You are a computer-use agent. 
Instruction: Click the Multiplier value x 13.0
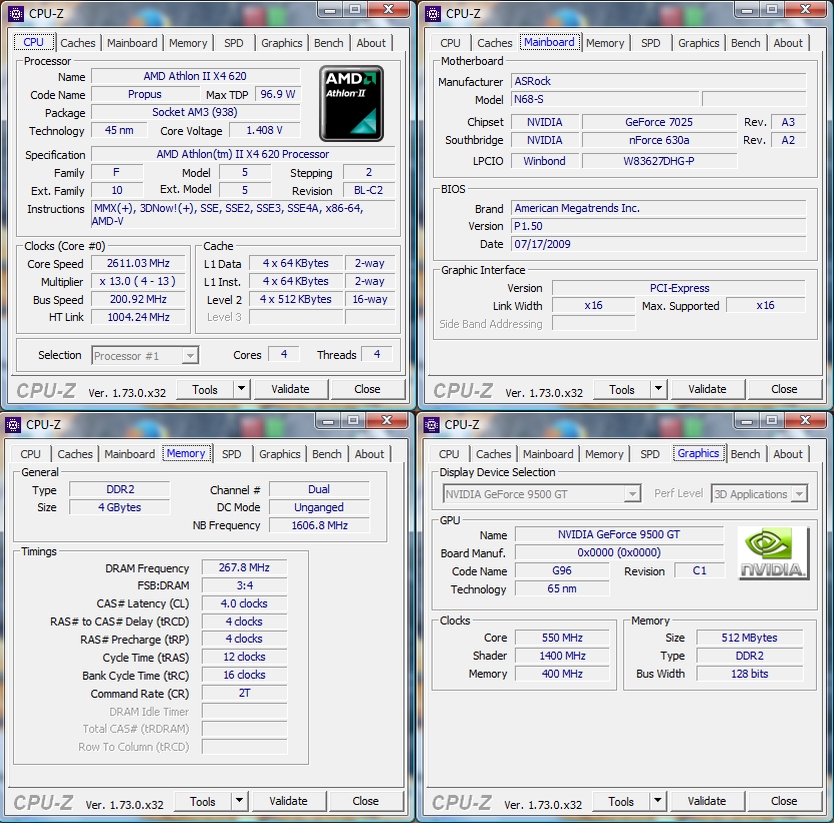click(x=138, y=281)
